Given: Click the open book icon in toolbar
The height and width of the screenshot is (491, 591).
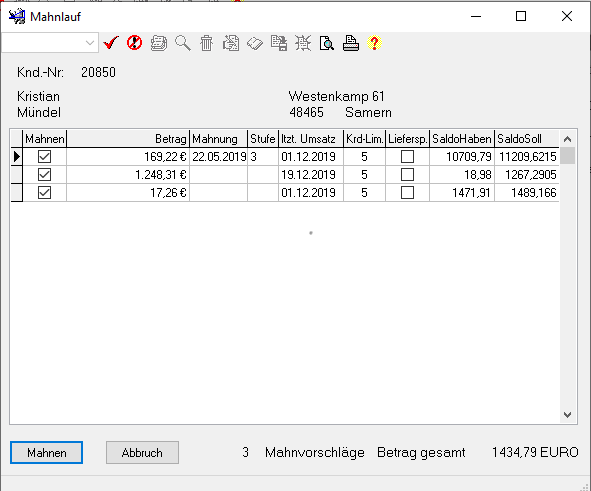Looking at the screenshot, I should [x=255, y=43].
